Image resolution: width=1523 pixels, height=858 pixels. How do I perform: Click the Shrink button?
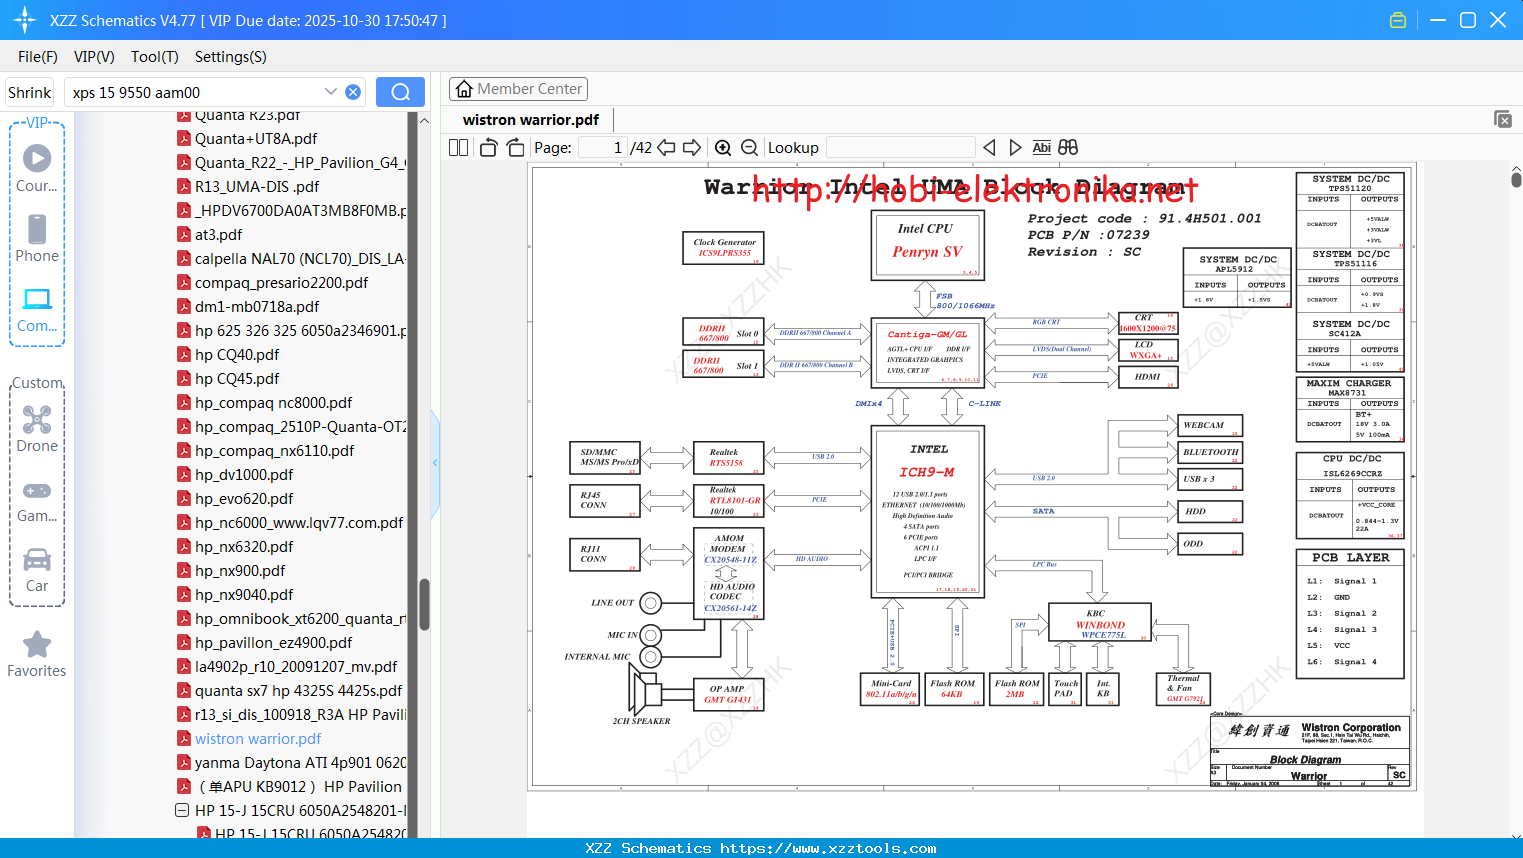[x=29, y=92]
